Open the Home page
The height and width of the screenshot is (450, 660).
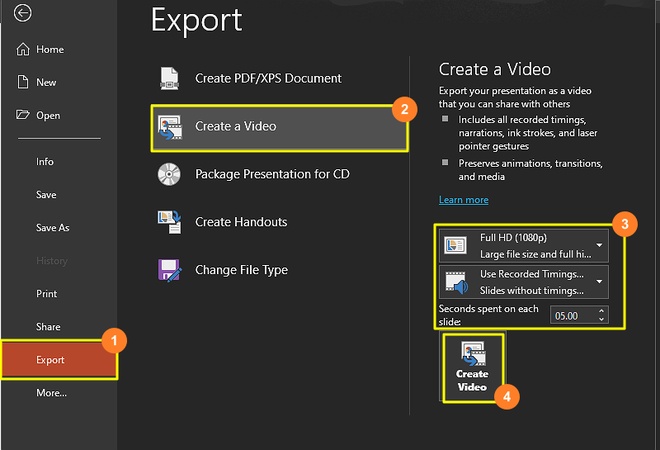tap(59, 49)
